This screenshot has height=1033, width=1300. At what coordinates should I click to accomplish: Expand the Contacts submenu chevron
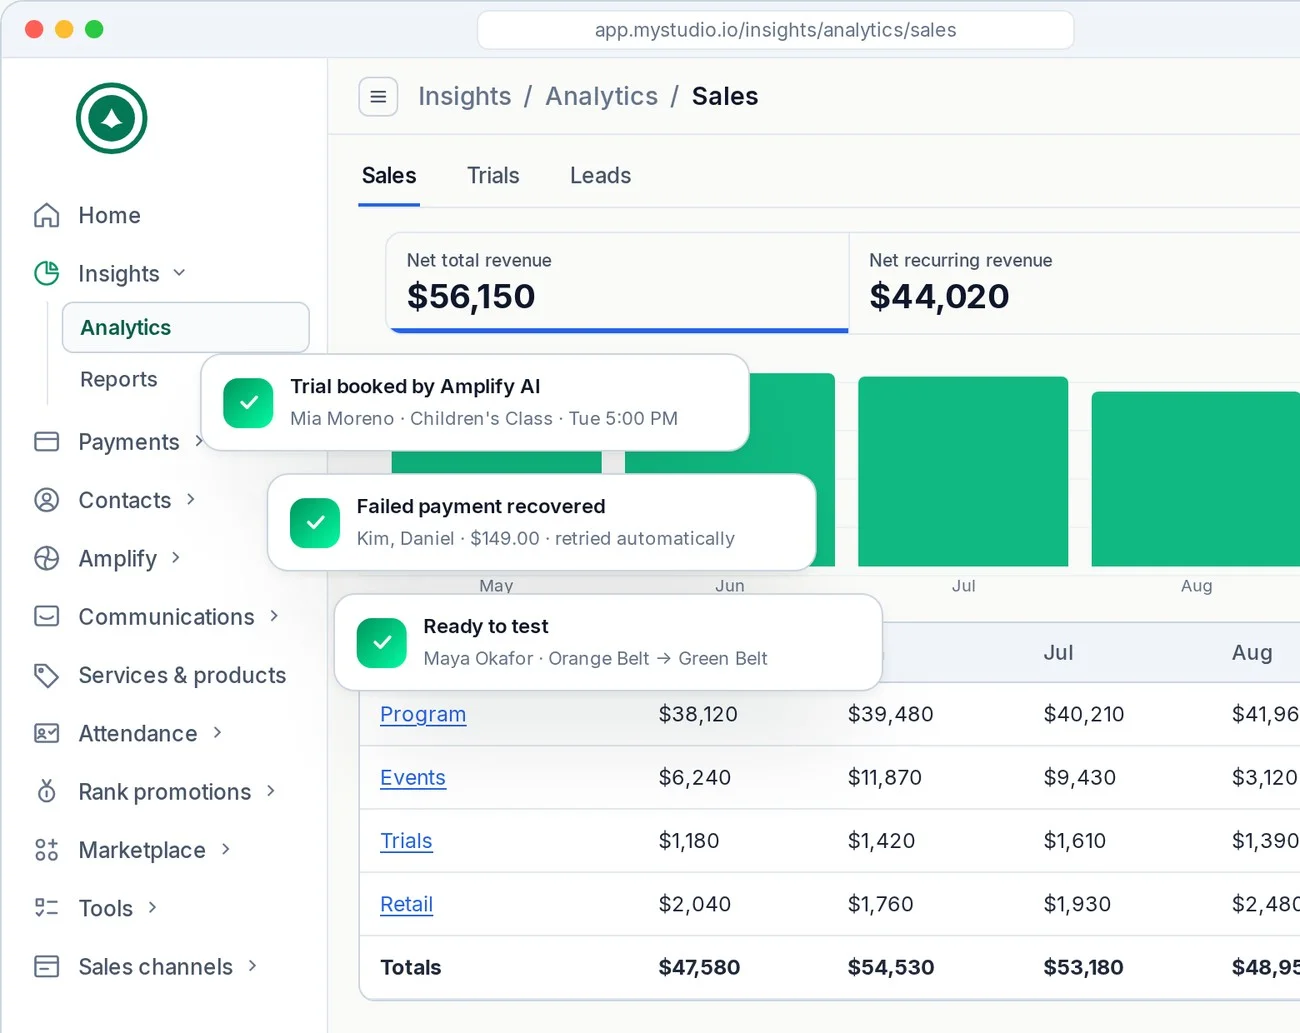point(191,499)
